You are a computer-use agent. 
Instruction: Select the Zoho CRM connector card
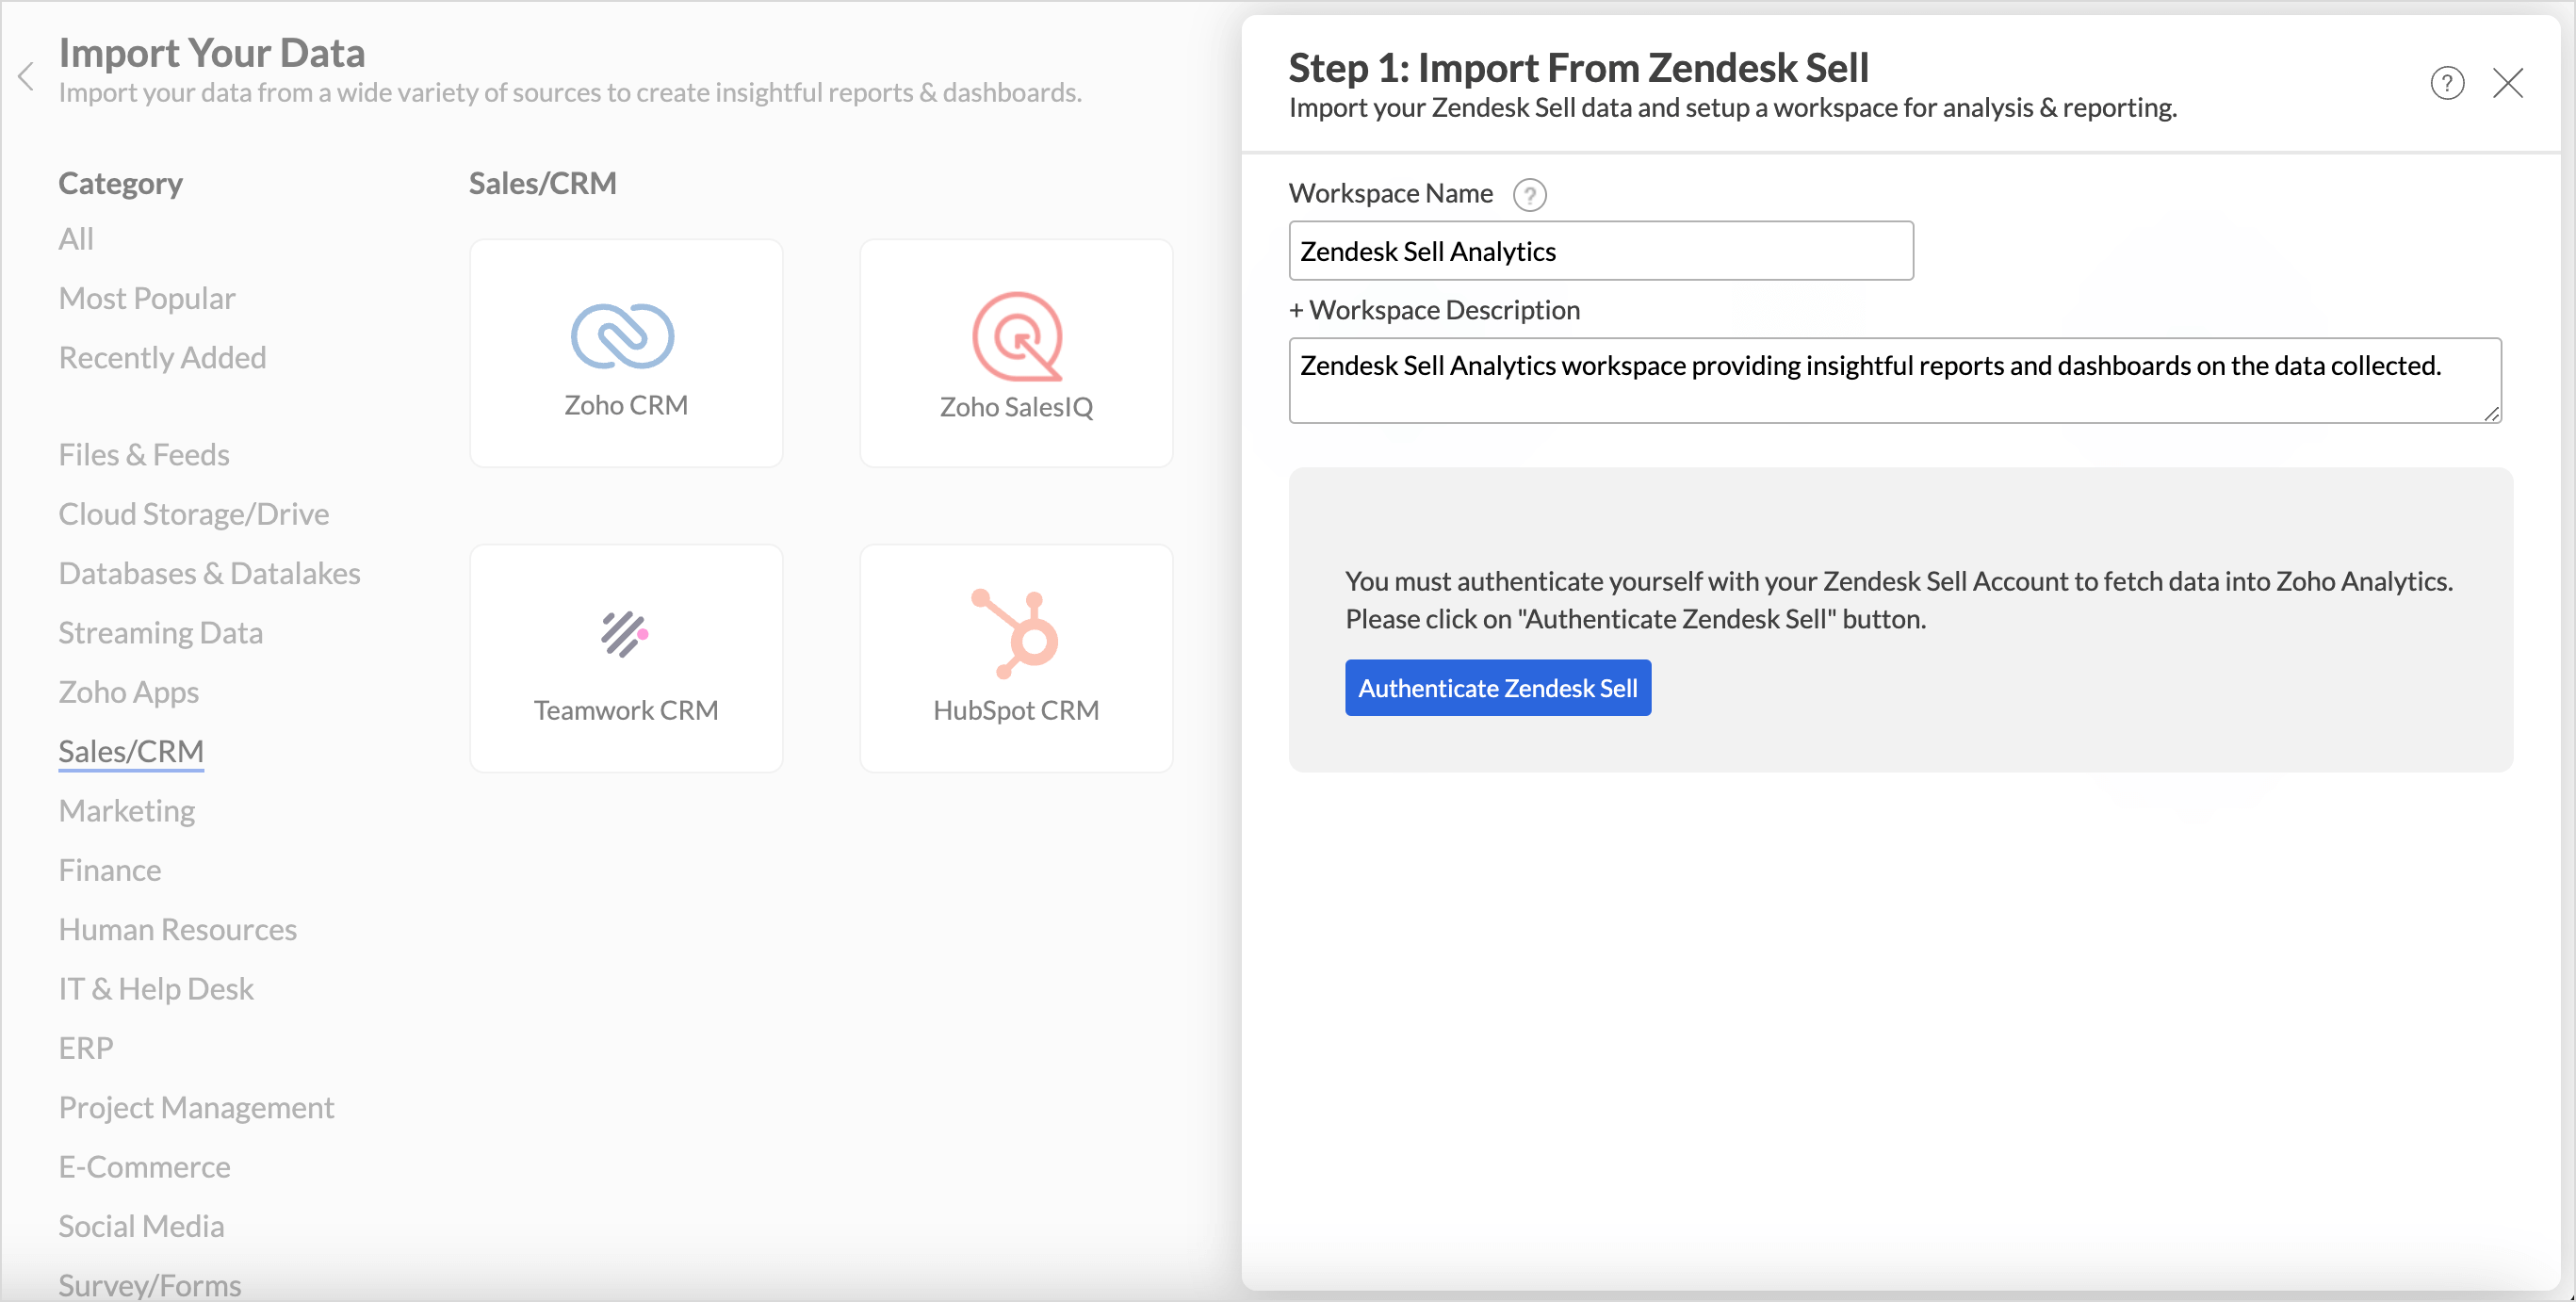tap(626, 353)
